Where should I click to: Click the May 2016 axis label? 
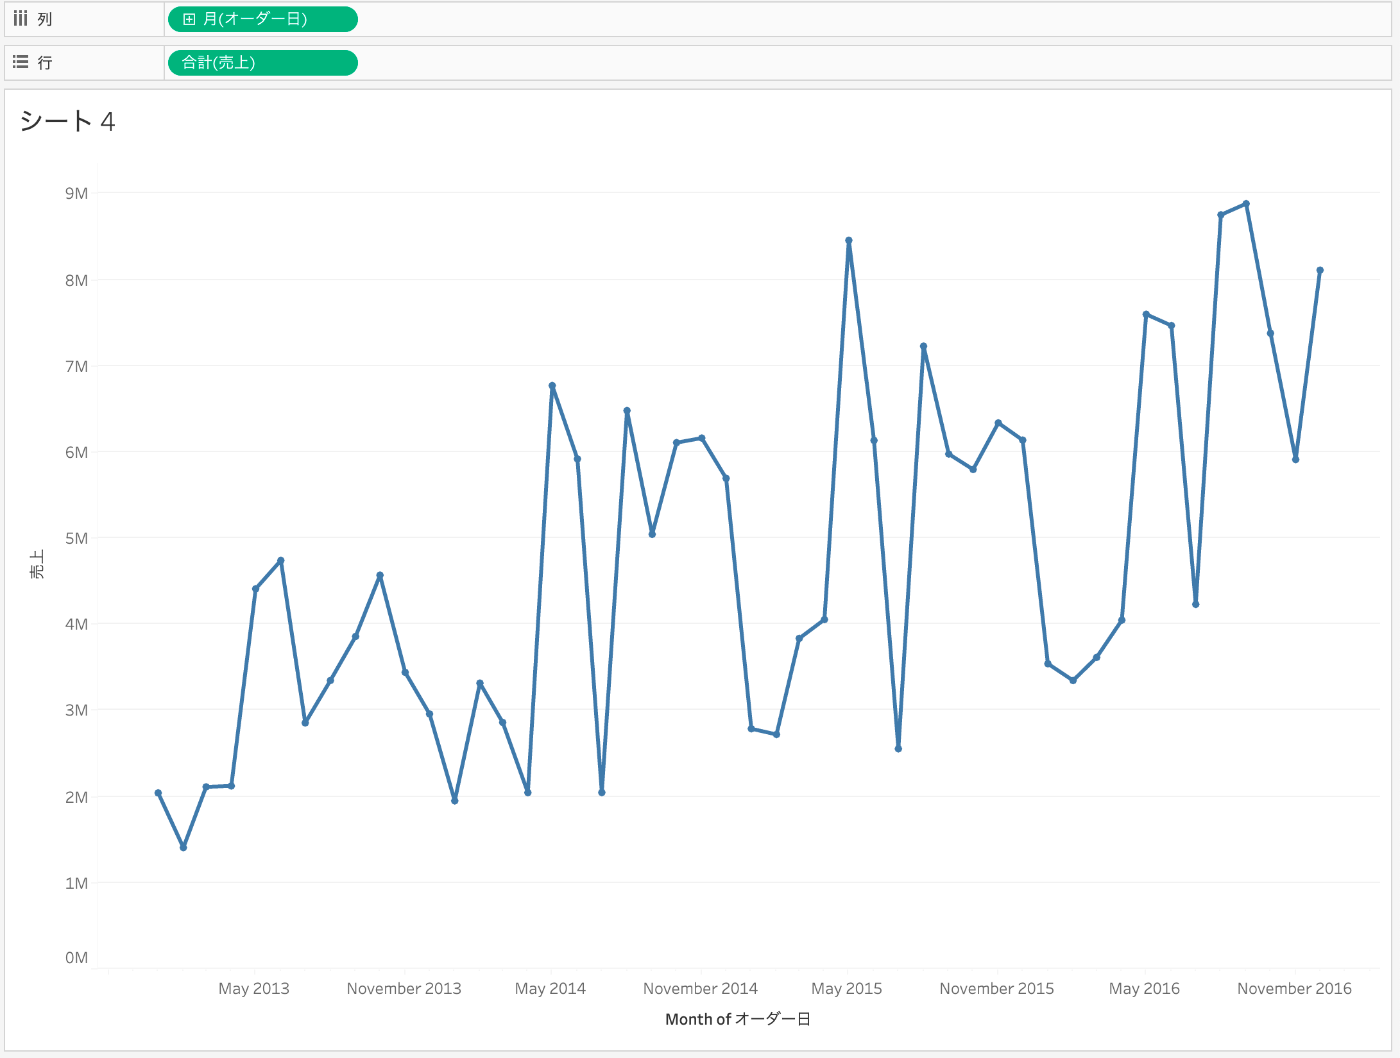pos(1144,988)
